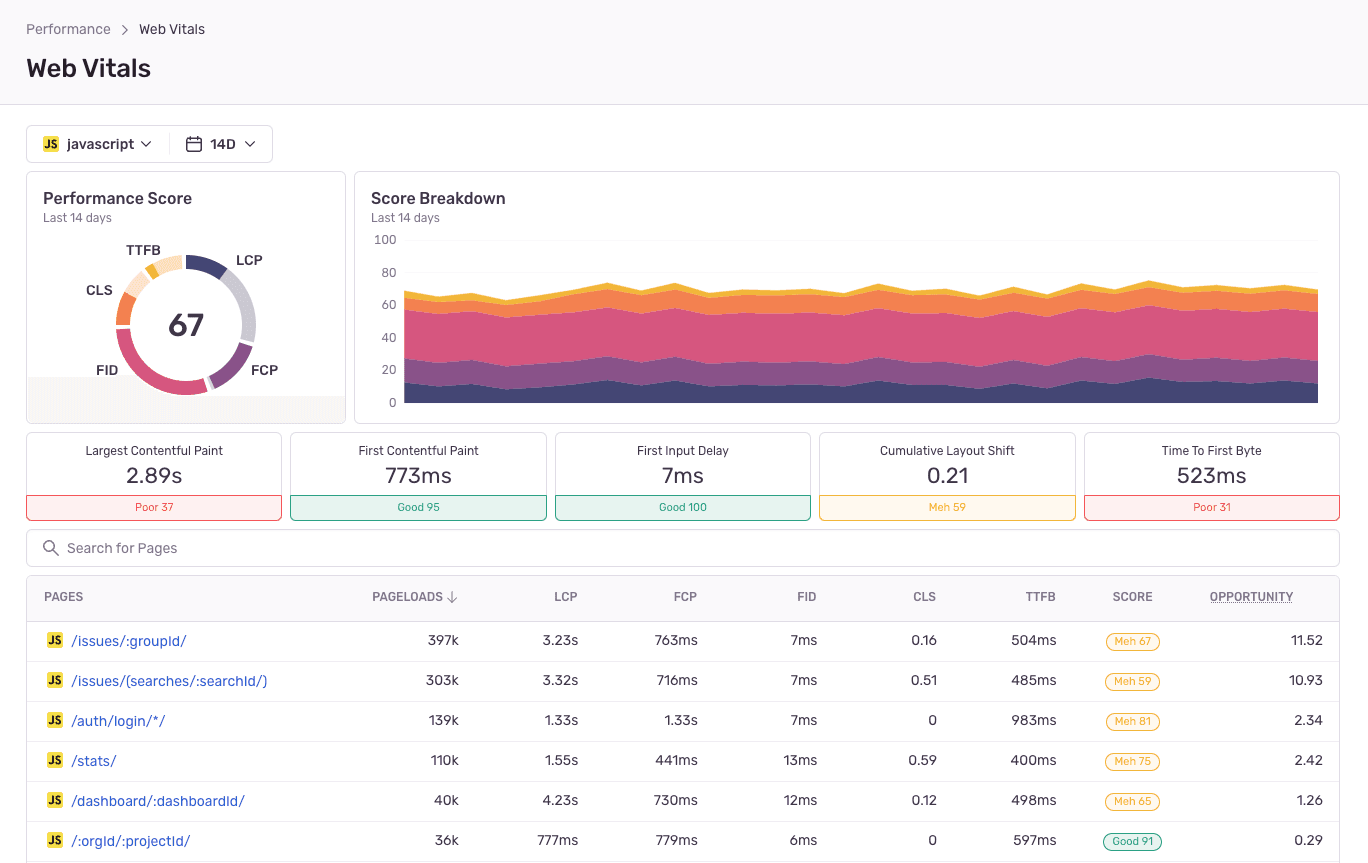Click the CLS label on the score ring
Image resolution: width=1368 pixels, height=863 pixels.
pos(99,290)
